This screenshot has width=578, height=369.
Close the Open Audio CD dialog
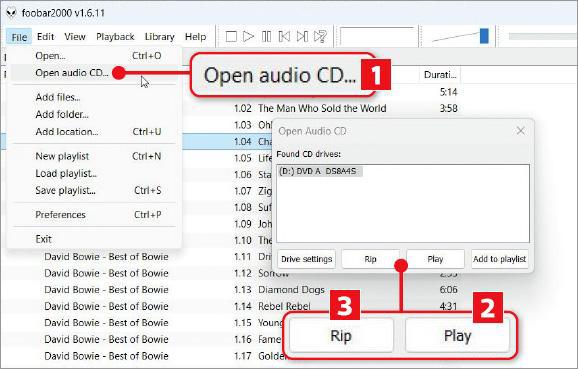(x=520, y=131)
